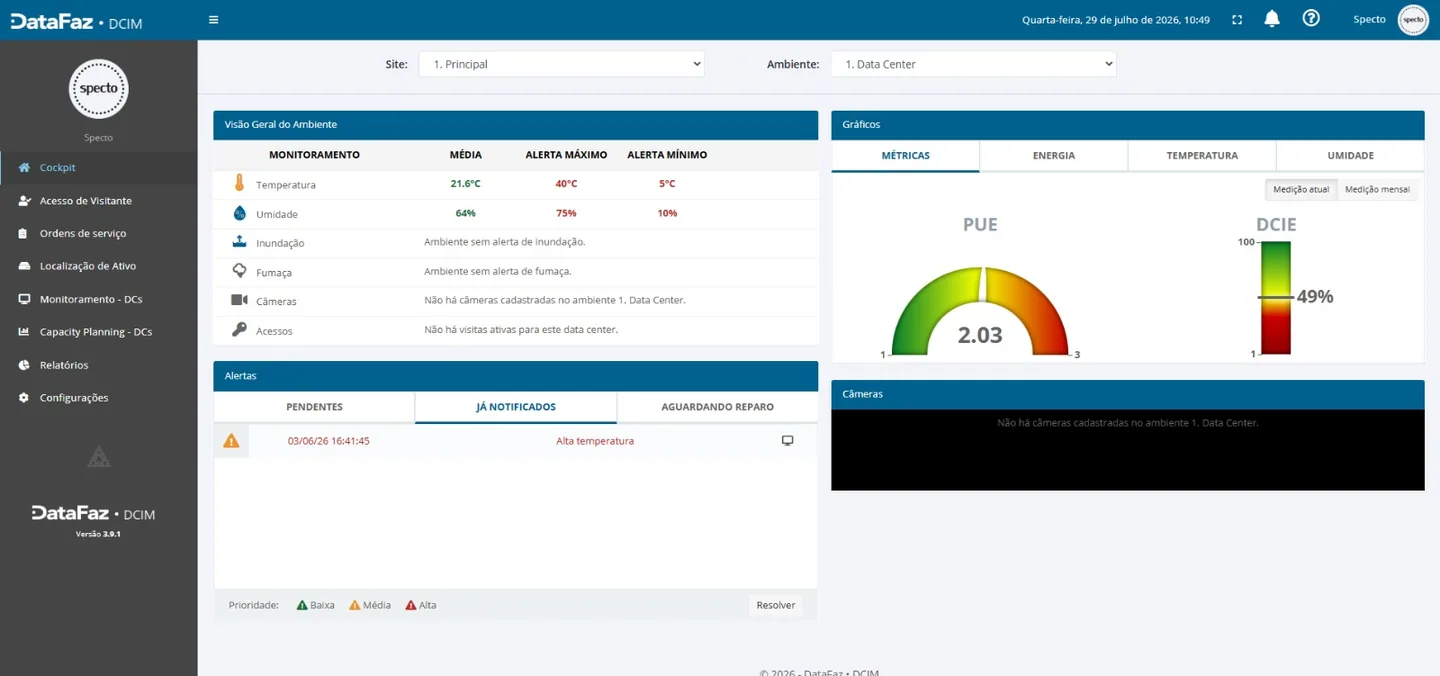Image resolution: width=1440 pixels, height=676 pixels.
Task: Click the 5°C minimum alert value
Action: (x=667, y=184)
